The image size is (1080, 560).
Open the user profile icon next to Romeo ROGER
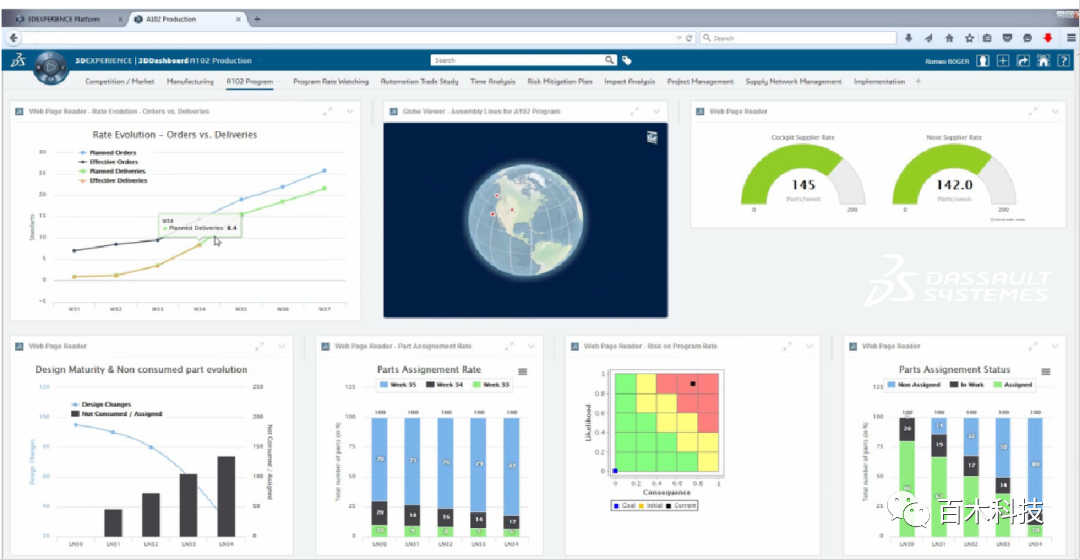pyautogui.click(x=983, y=61)
